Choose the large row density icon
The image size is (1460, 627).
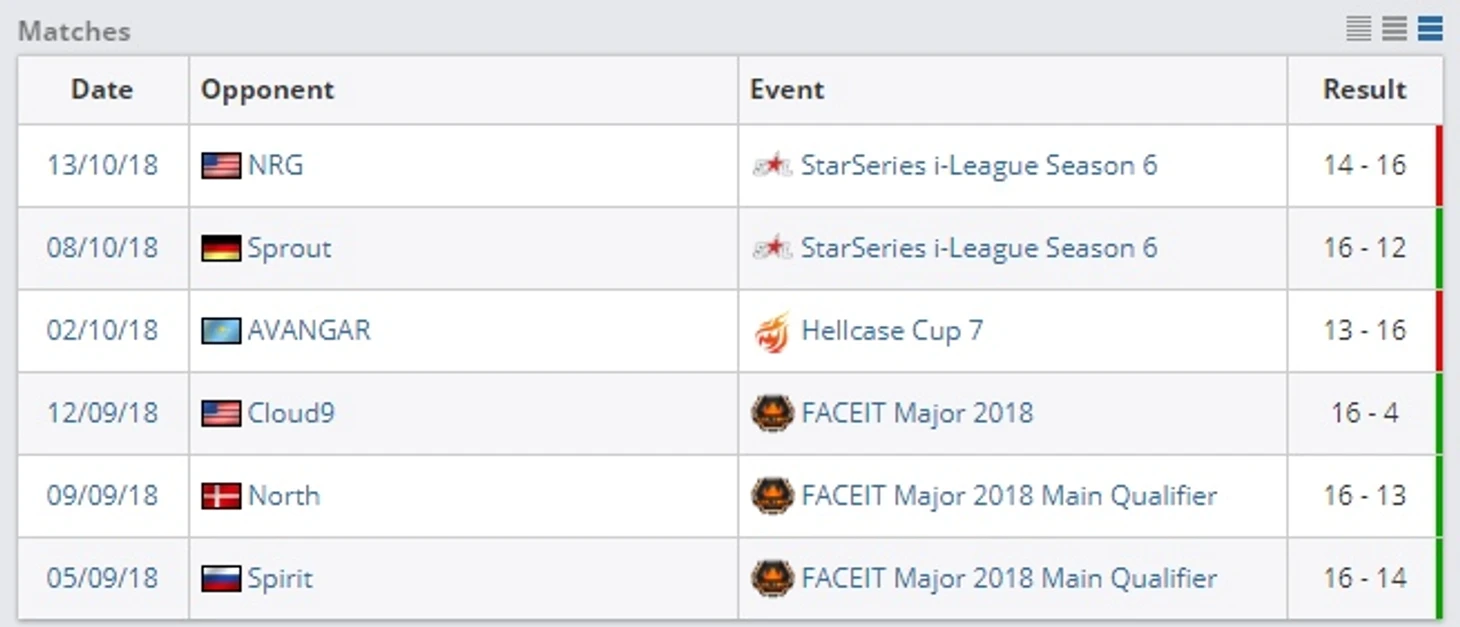[x=1430, y=29]
